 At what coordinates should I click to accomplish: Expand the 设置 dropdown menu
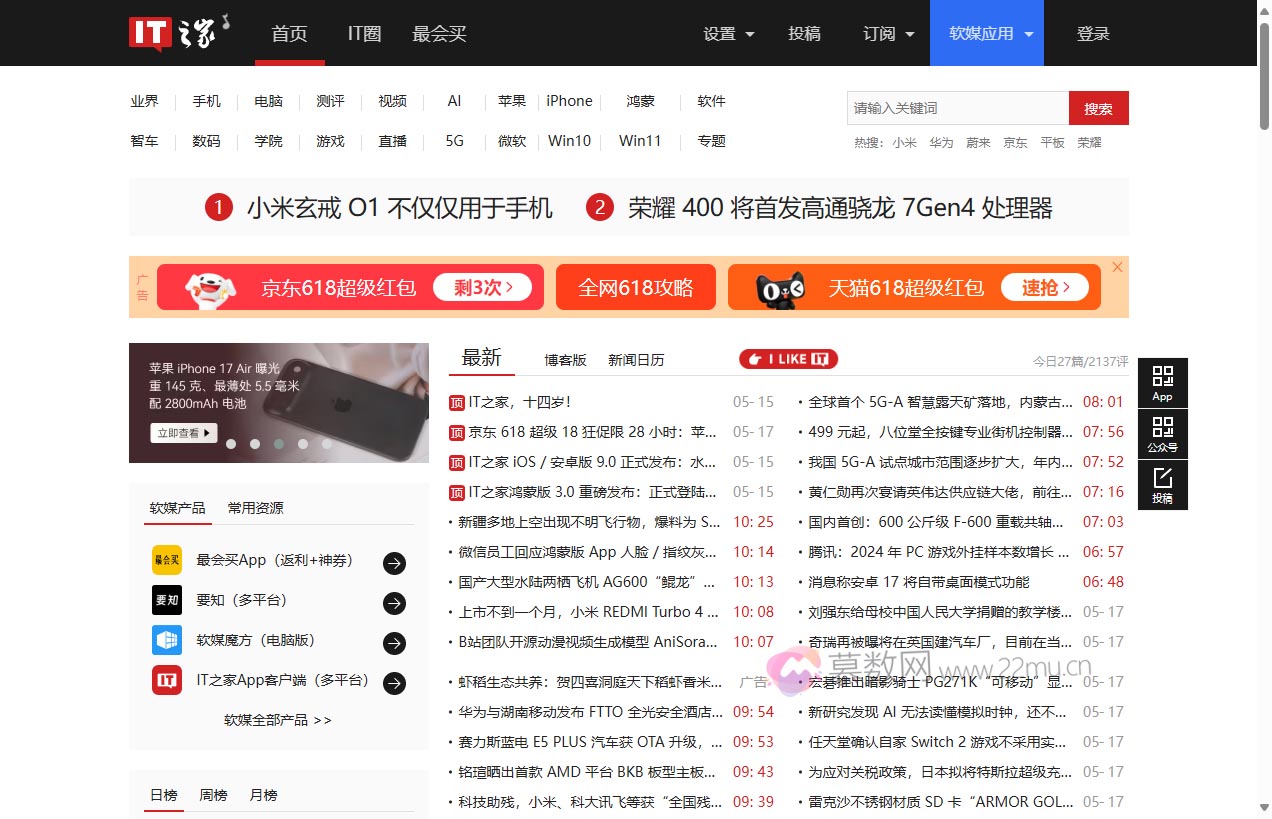pos(729,34)
